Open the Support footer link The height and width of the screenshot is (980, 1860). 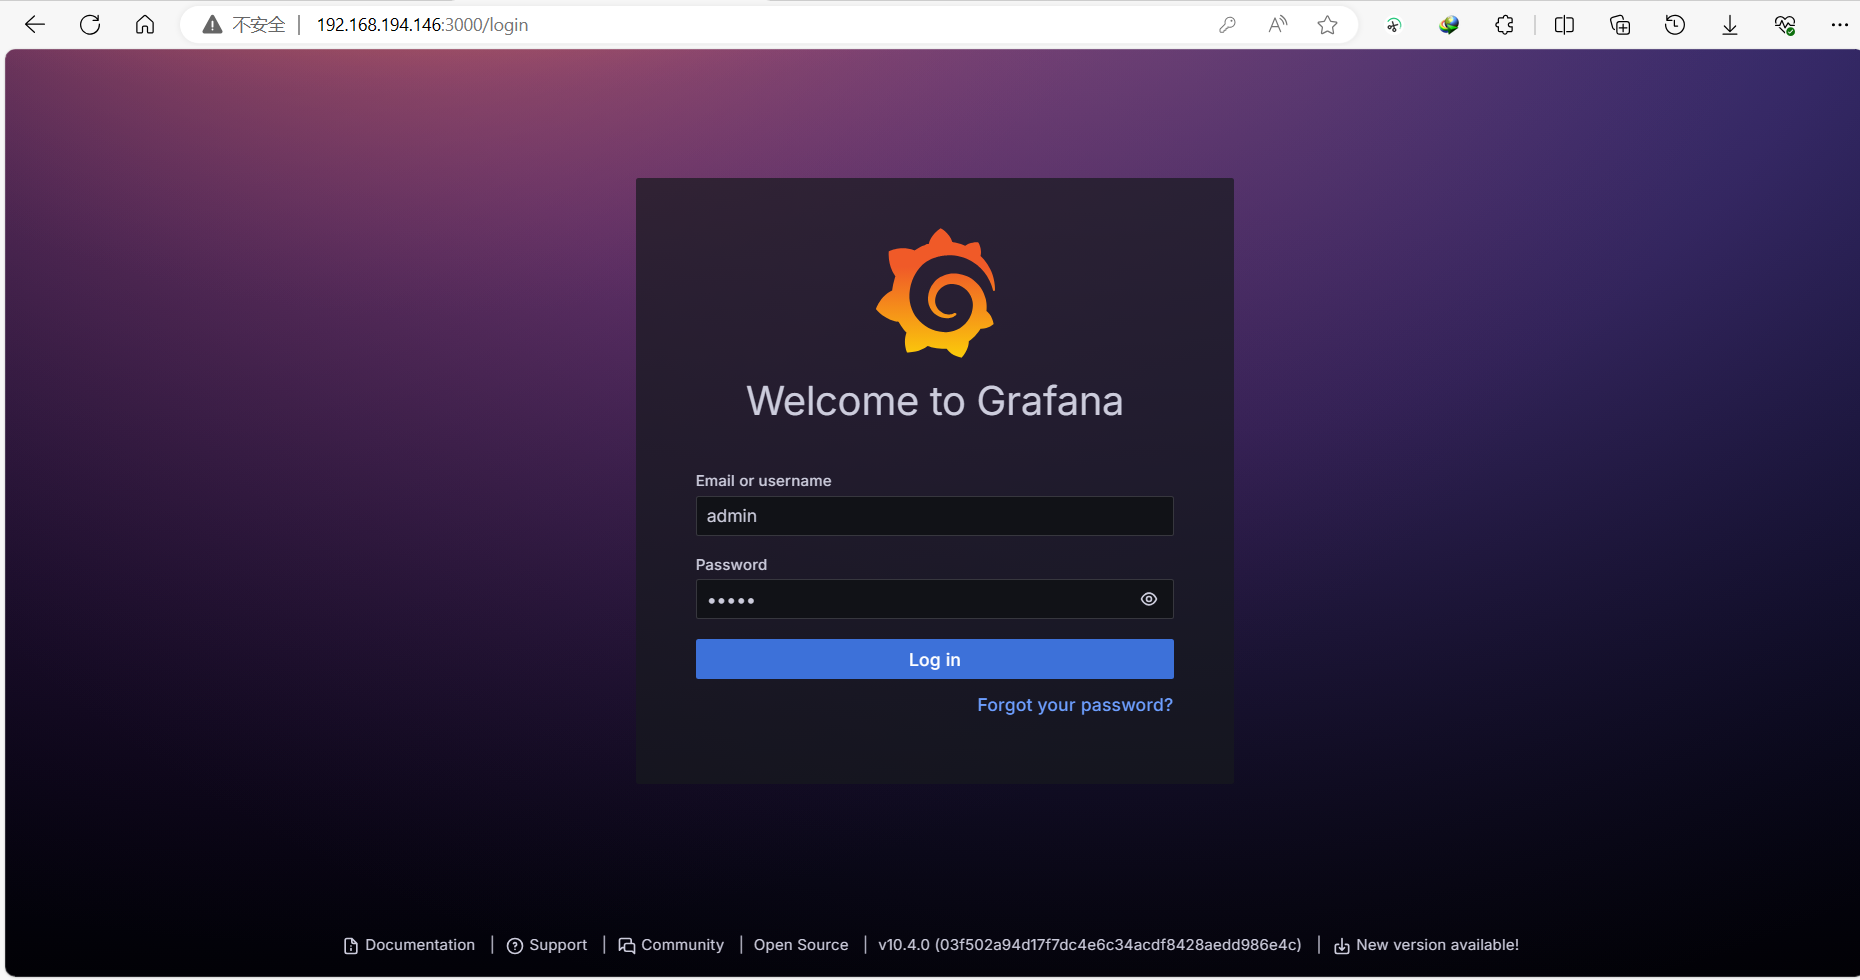point(547,945)
